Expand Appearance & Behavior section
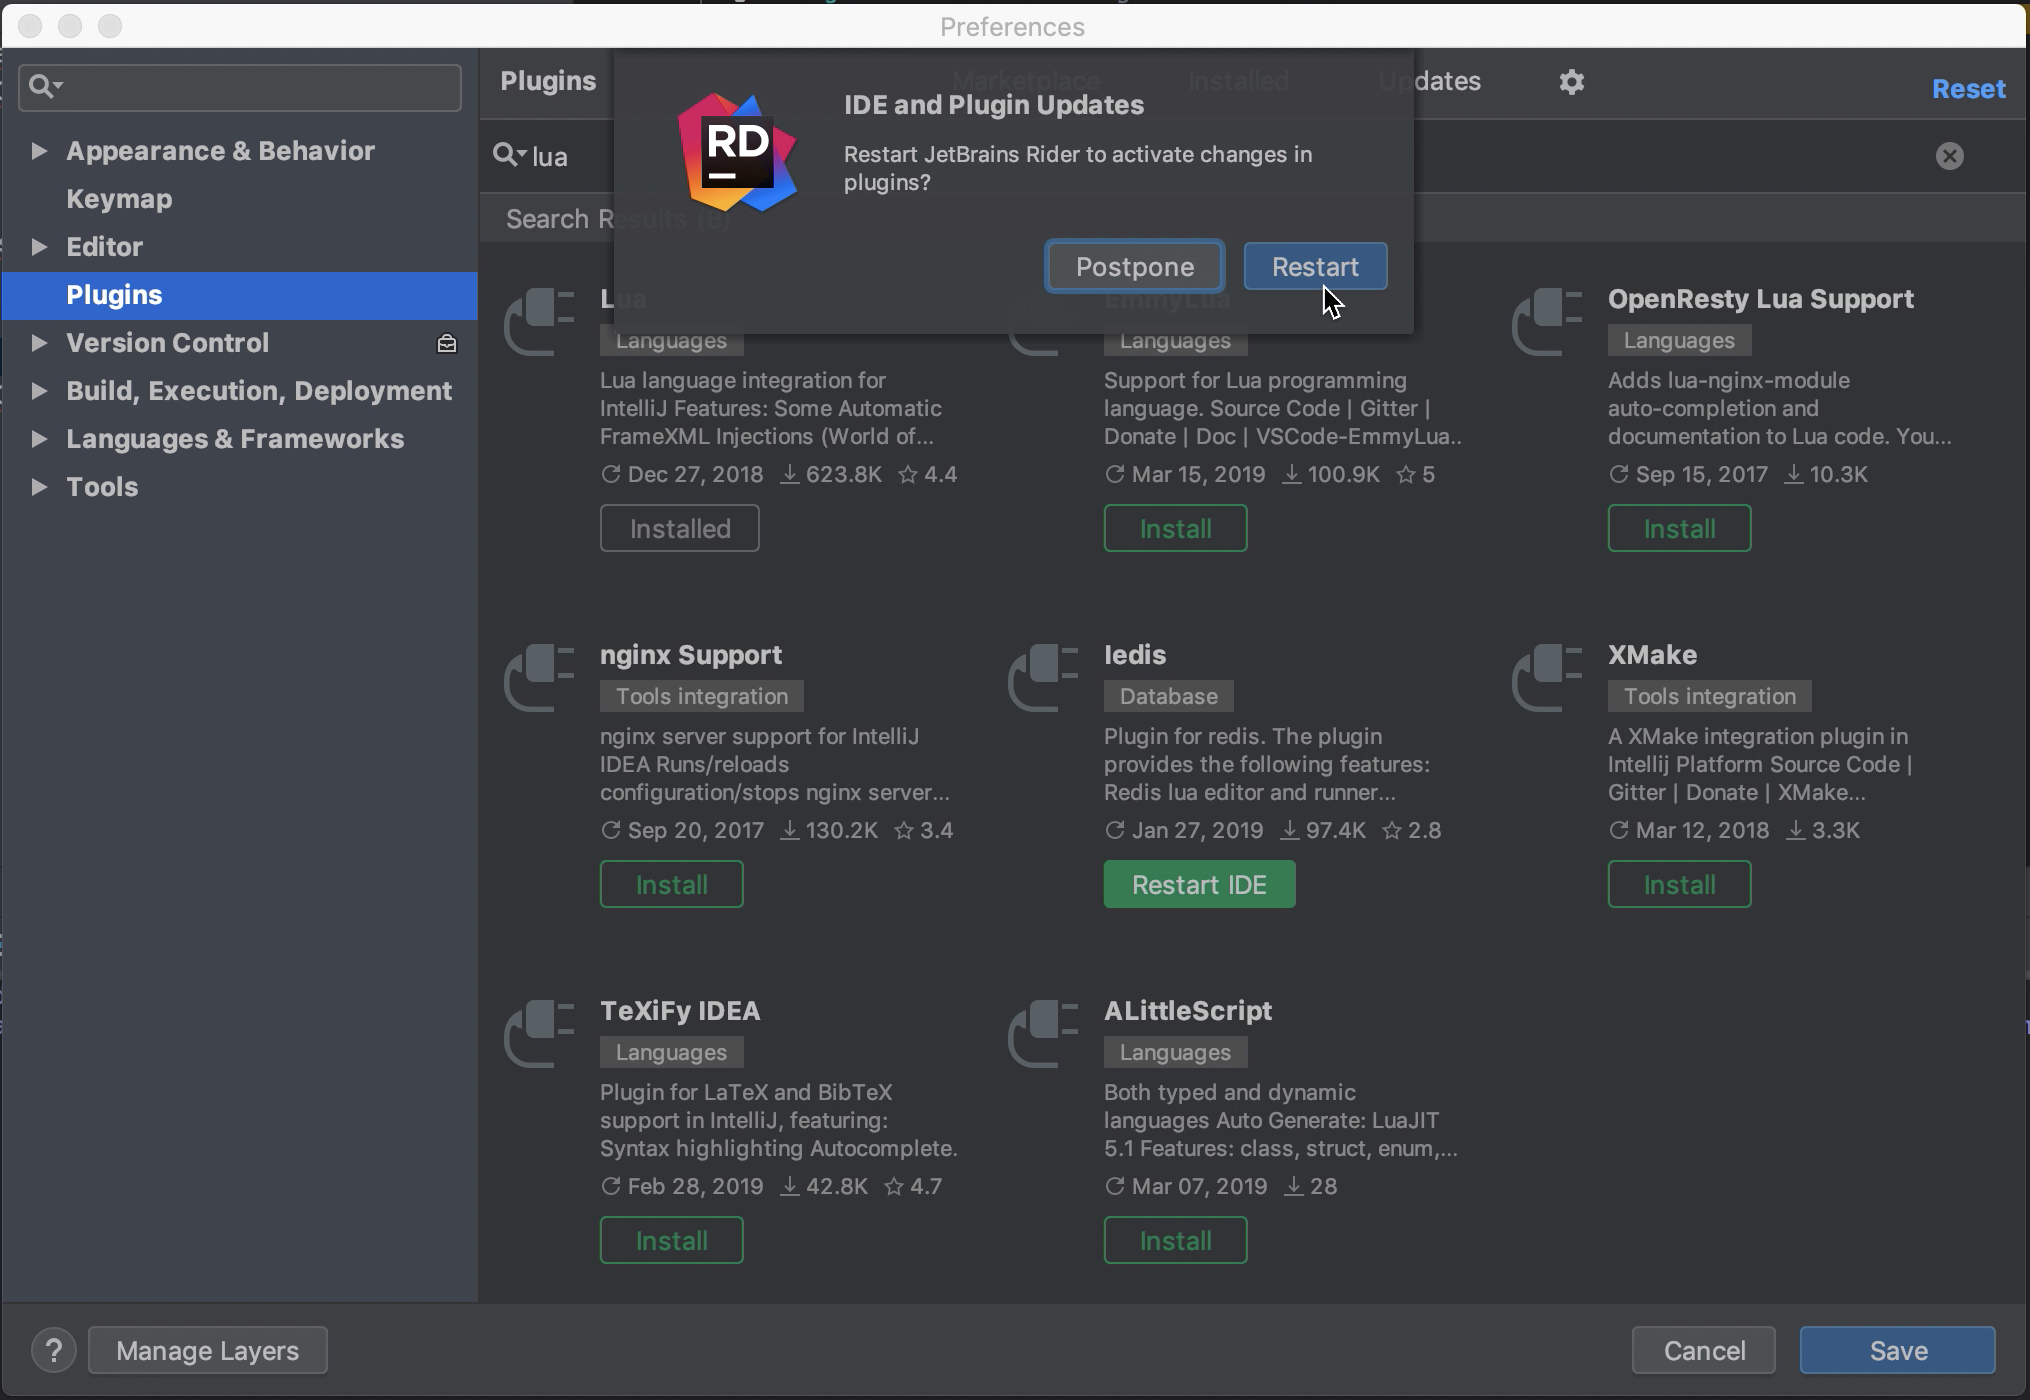This screenshot has width=2030, height=1400. [39, 151]
